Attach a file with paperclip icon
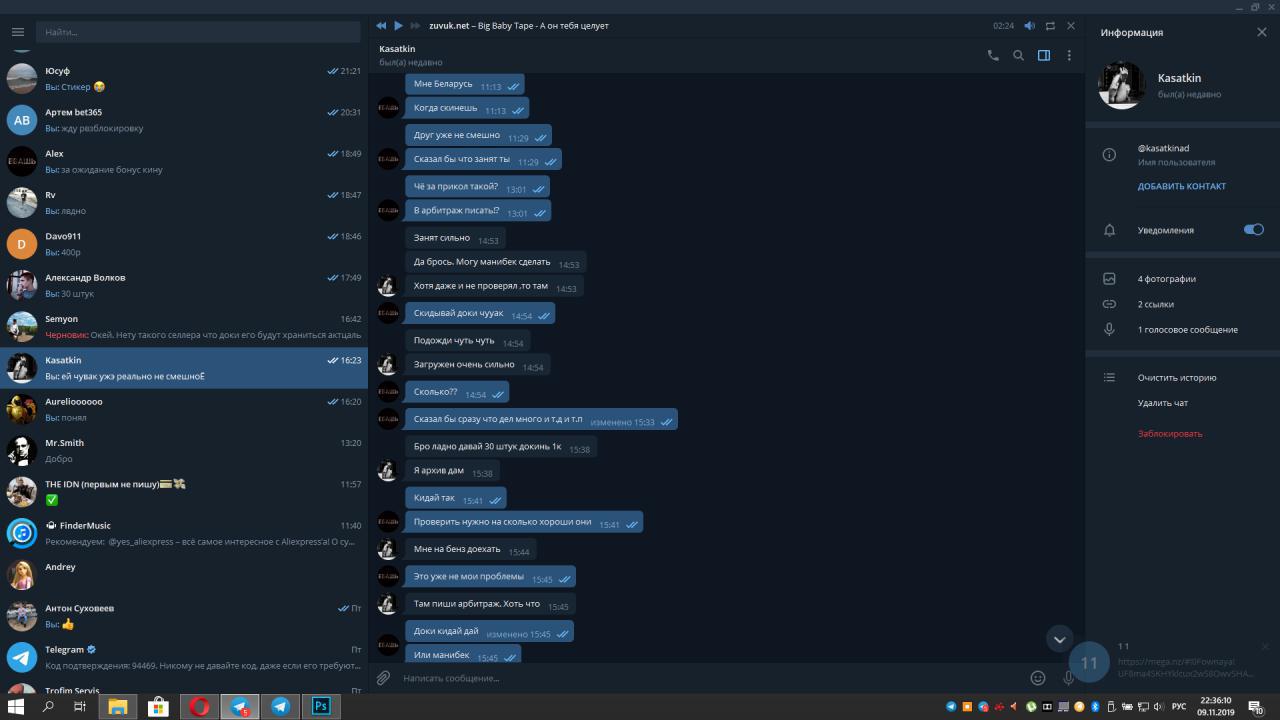The height and width of the screenshot is (720, 1280). point(383,678)
